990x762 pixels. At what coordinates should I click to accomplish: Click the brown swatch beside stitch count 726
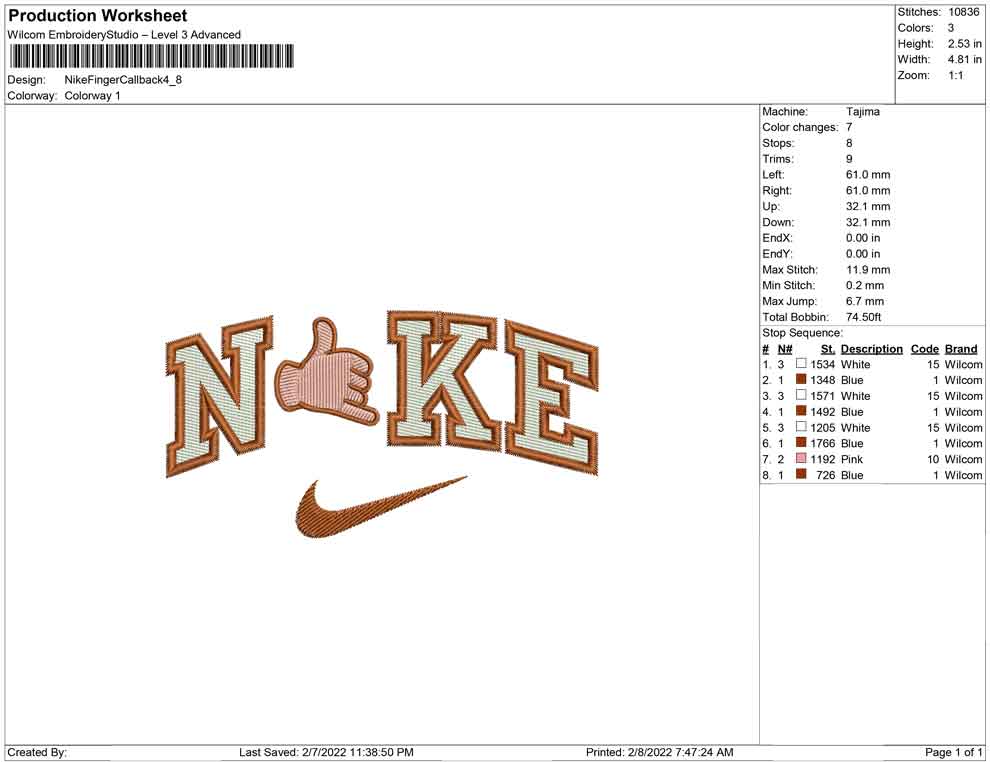[801, 474]
